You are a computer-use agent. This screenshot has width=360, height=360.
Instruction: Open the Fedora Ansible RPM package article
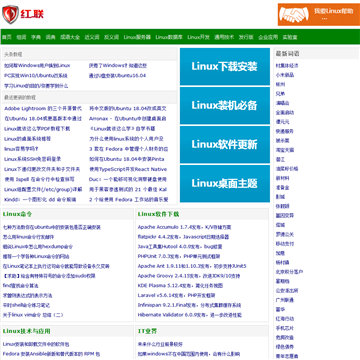click(51, 354)
